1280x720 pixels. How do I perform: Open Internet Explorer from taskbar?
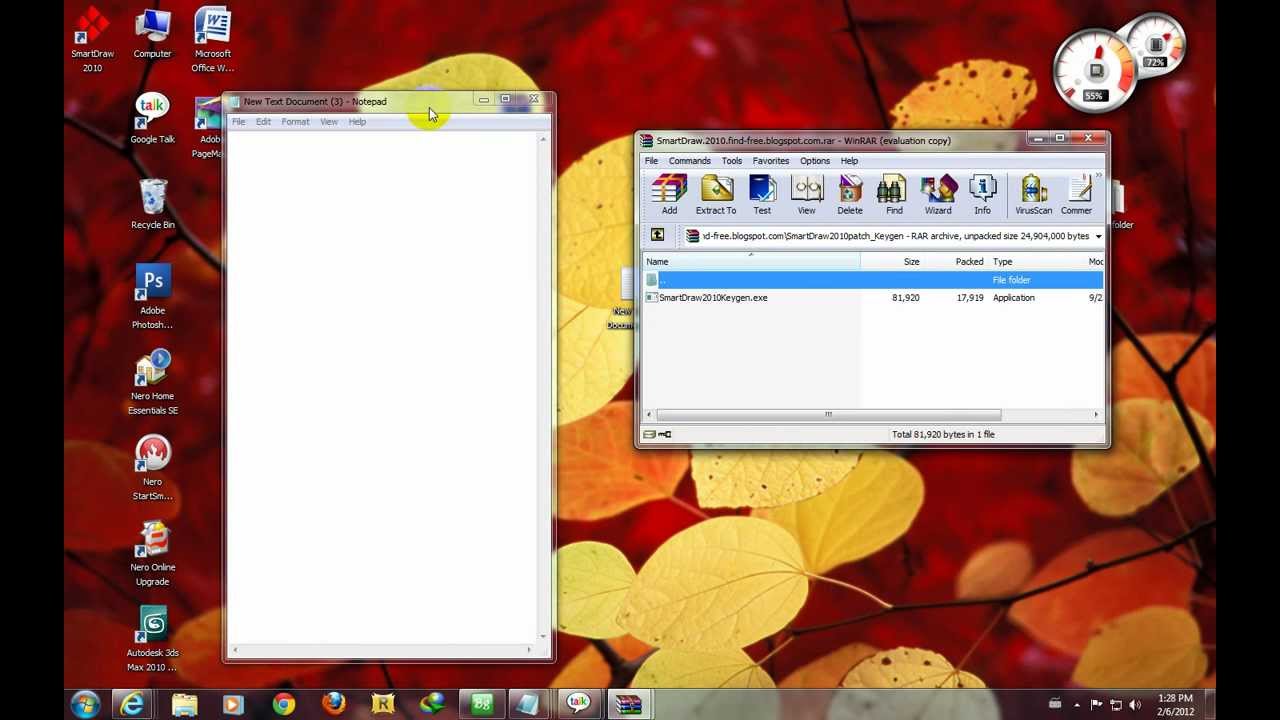tap(132, 705)
